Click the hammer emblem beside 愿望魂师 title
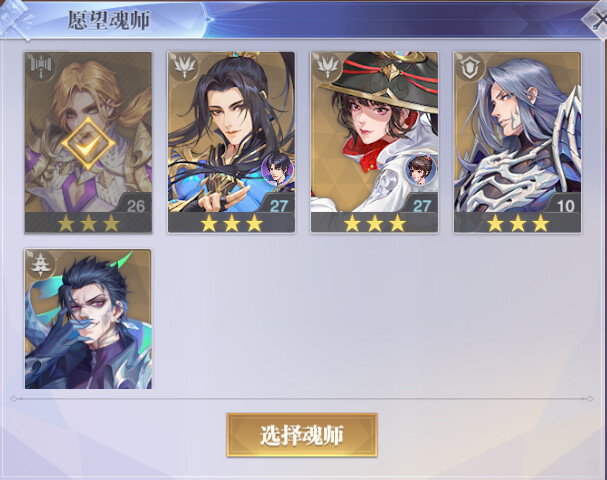 pos(15,19)
